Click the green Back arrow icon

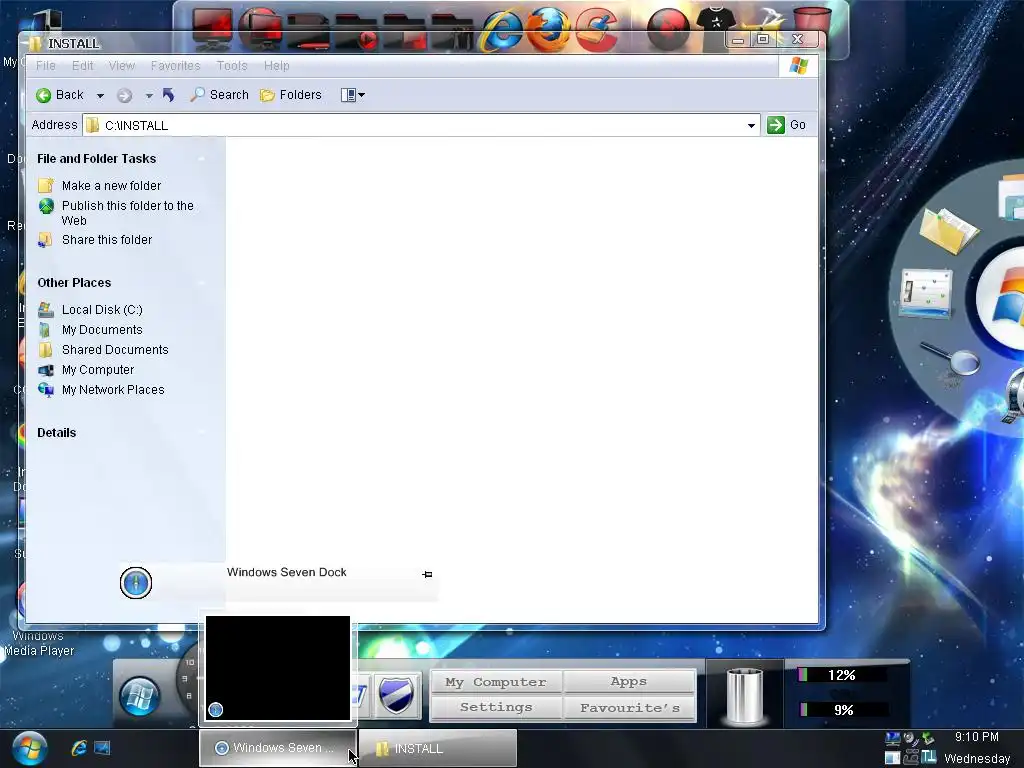click(44, 95)
